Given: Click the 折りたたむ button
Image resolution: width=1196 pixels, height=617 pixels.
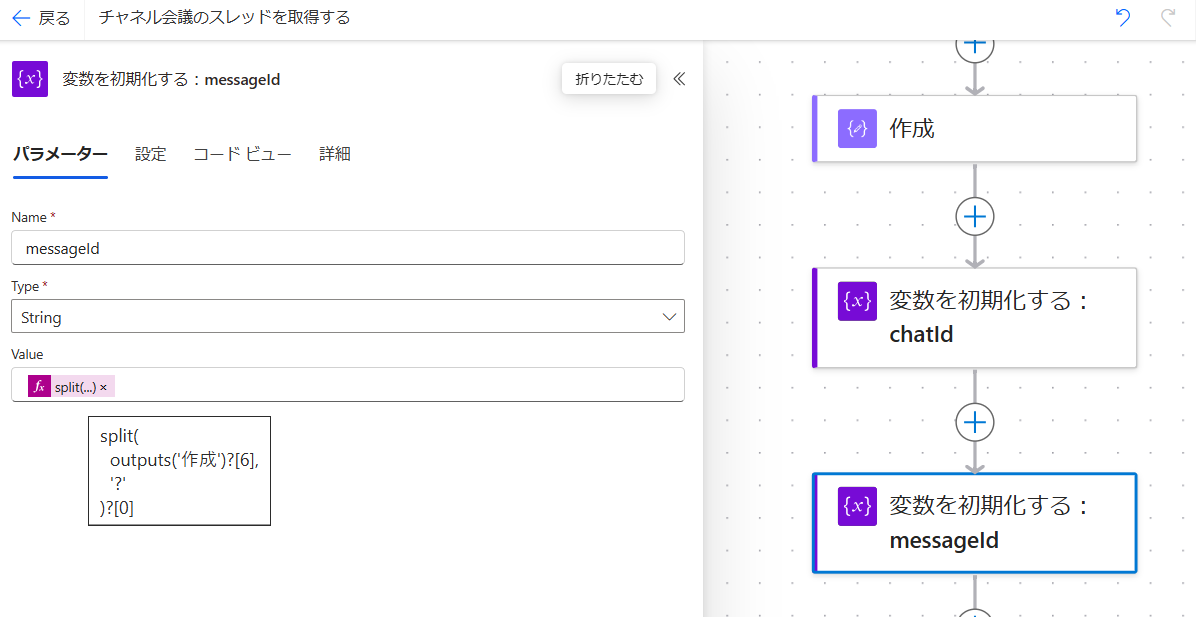Looking at the screenshot, I should point(609,79).
